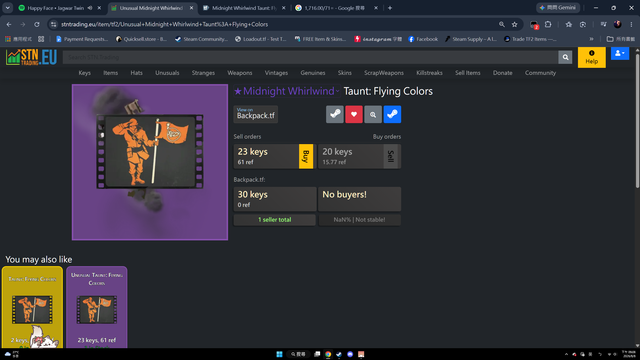The image size is (640, 360).
Task: Click the address bar URL
Action: tap(164, 24)
